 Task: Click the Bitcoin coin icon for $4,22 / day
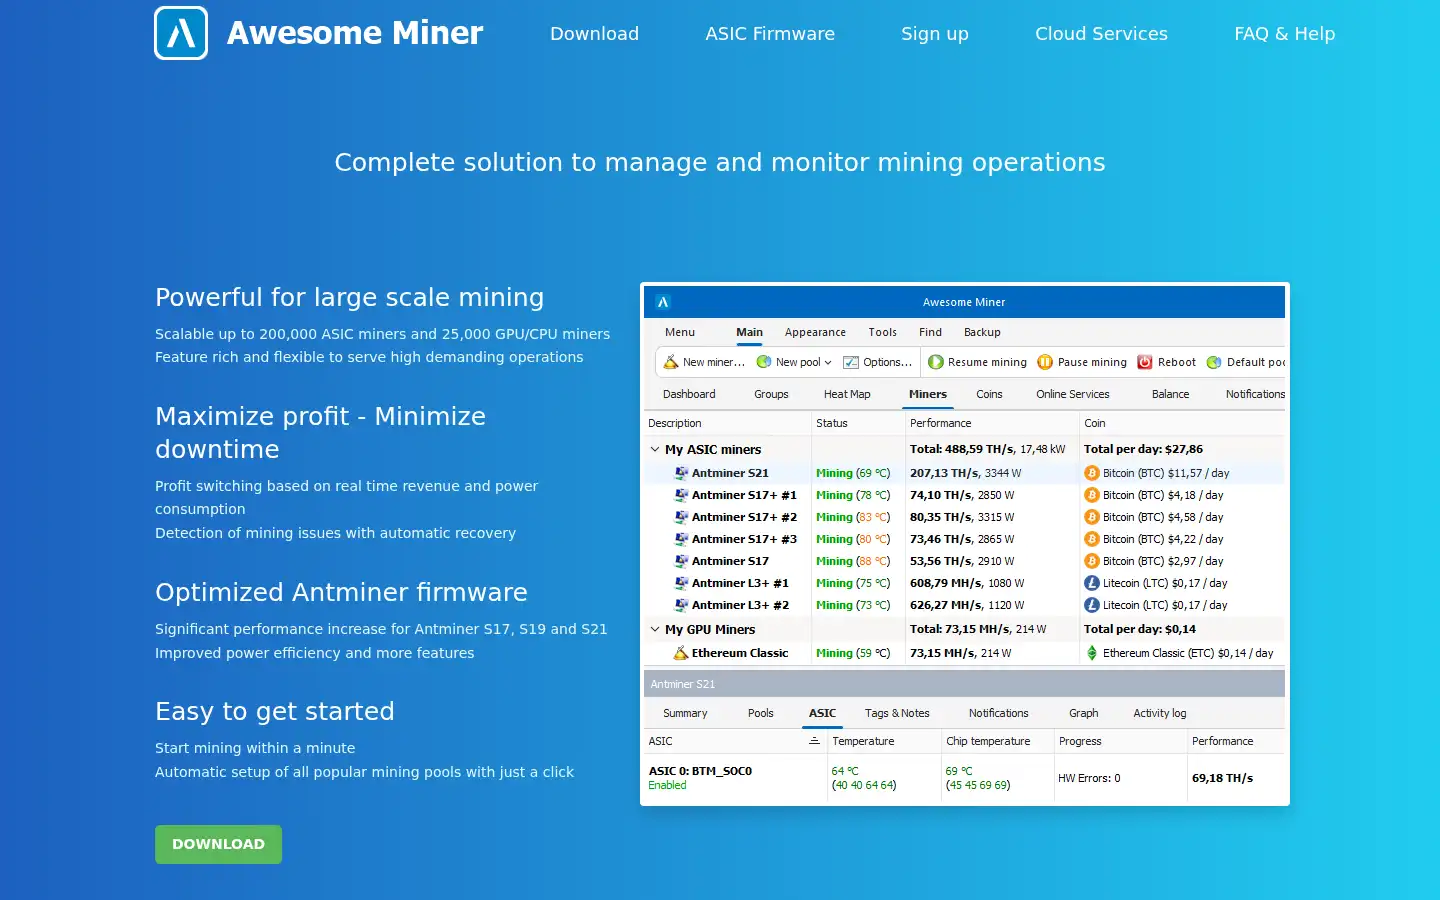point(1092,539)
